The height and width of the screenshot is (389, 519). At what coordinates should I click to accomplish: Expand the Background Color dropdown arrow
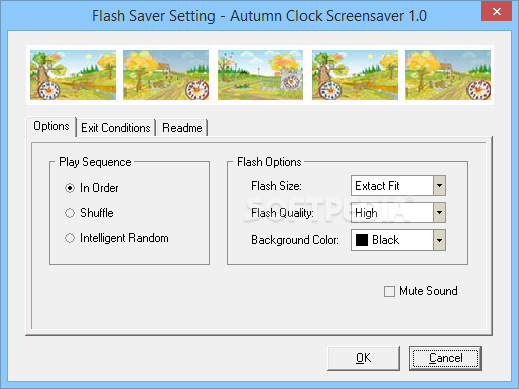pyautogui.click(x=439, y=240)
